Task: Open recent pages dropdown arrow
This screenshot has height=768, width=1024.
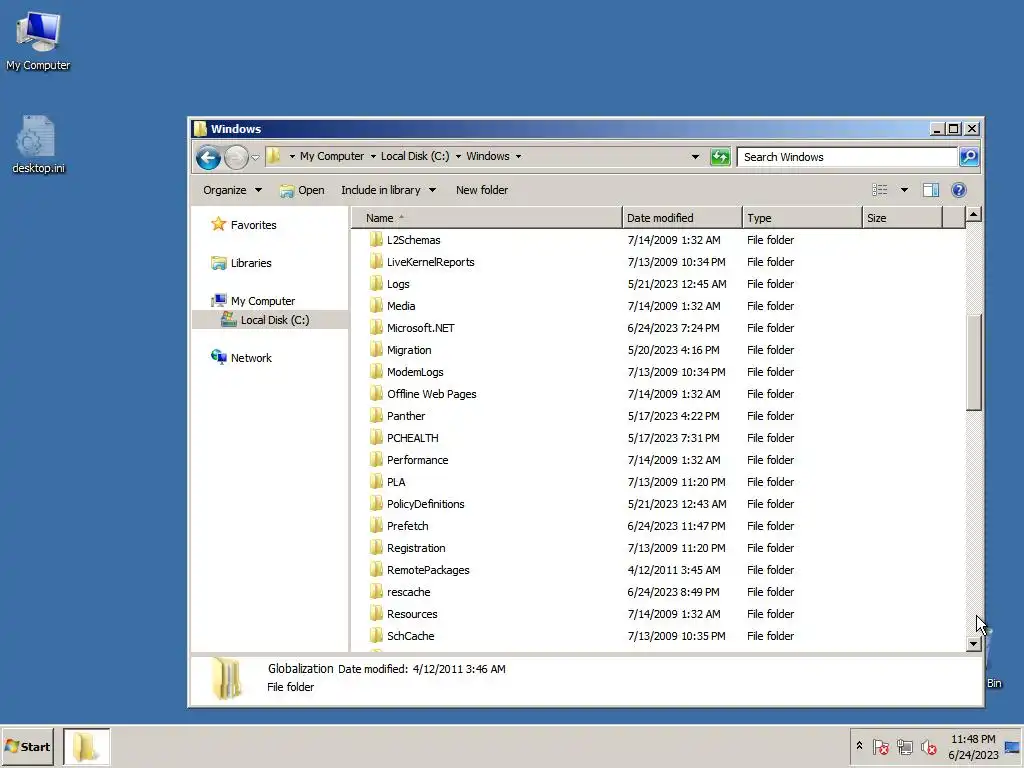Action: pyautogui.click(x=255, y=157)
